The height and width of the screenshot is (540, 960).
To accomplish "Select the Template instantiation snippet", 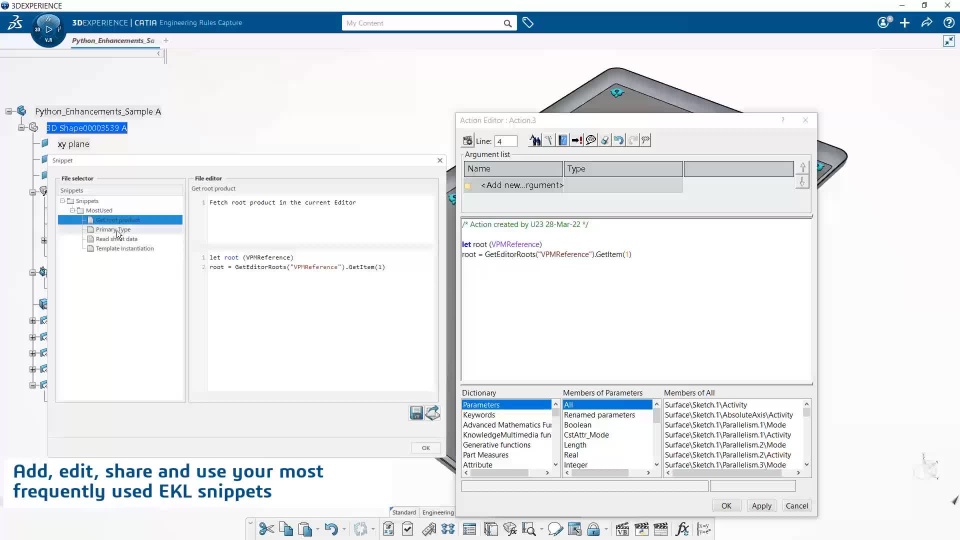I will (125, 249).
